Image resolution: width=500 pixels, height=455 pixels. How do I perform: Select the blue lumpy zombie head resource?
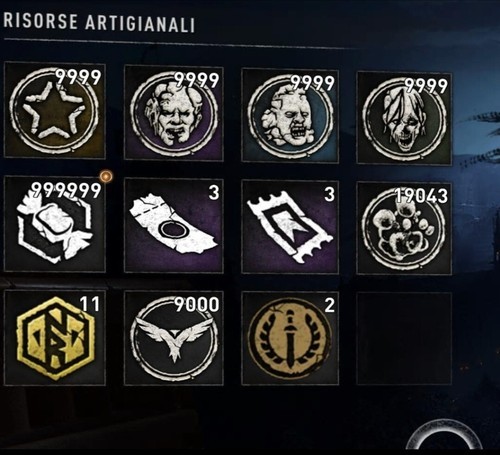290,115
